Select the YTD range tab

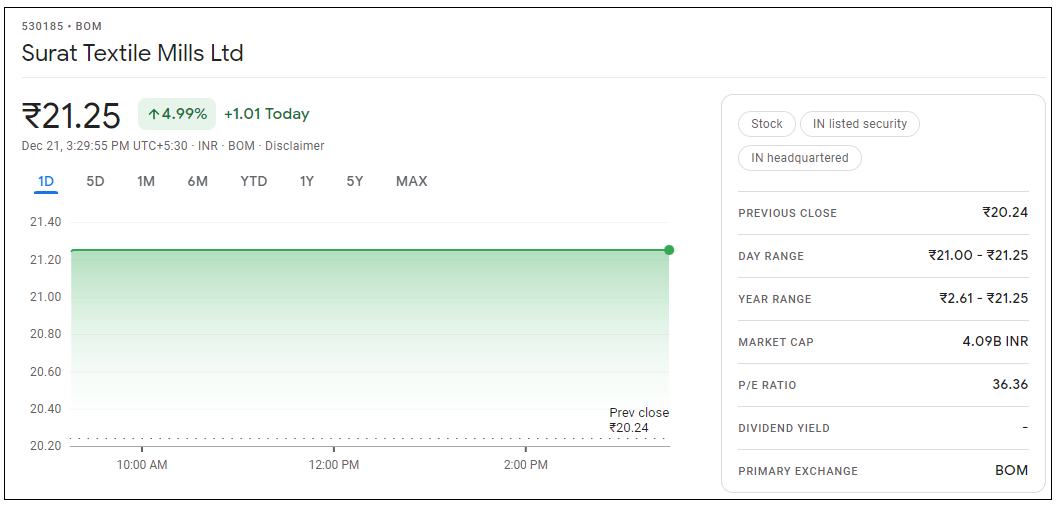(x=254, y=181)
